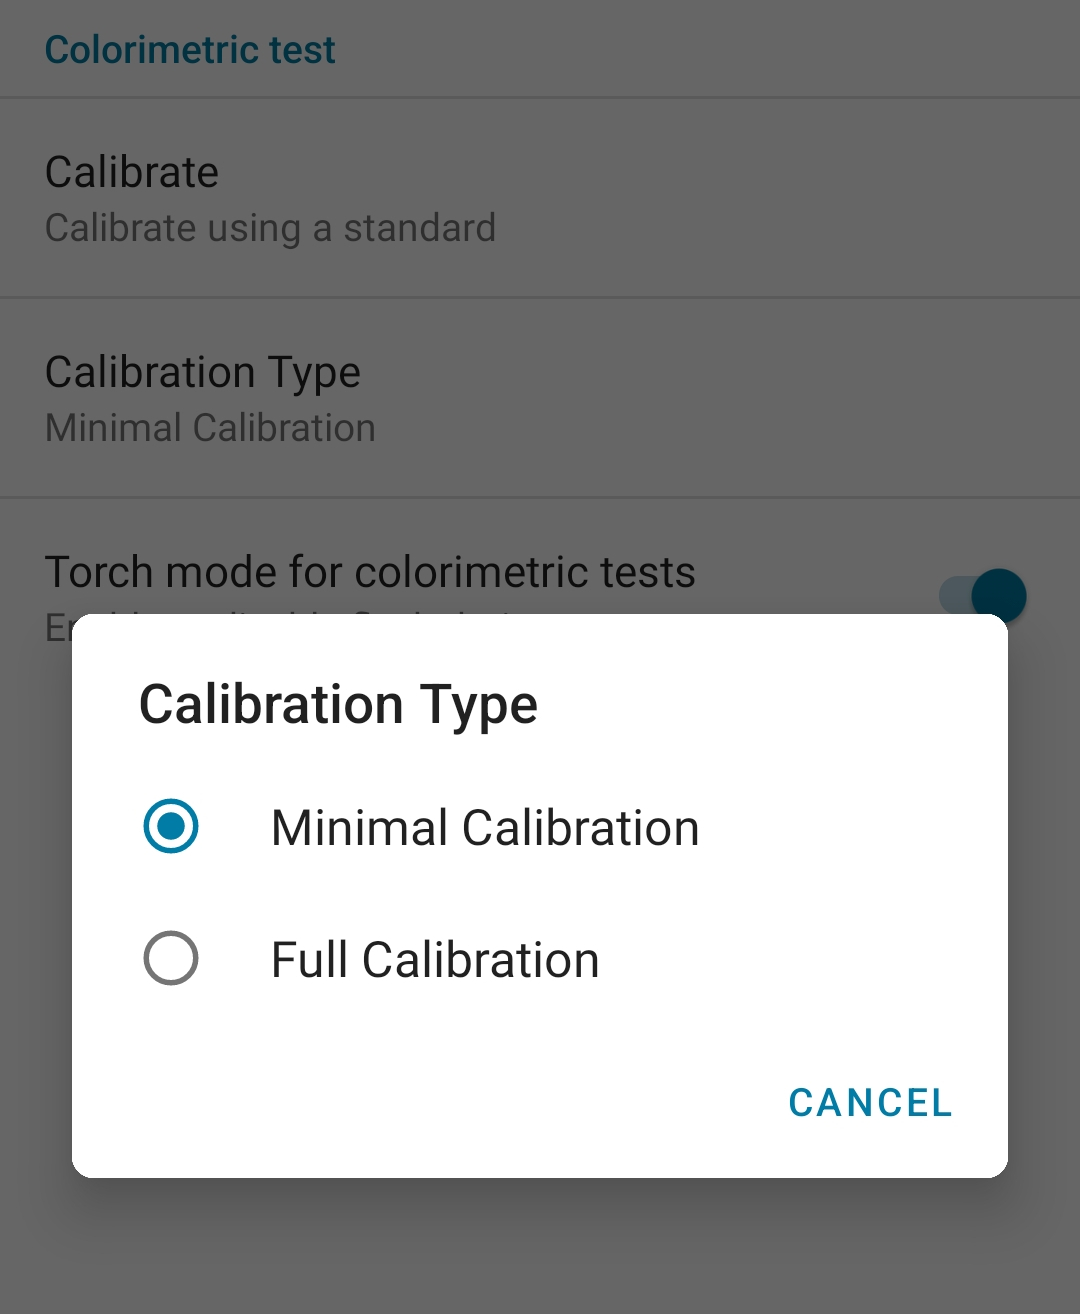Choose the Full Calibration label text
This screenshot has height=1314, width=1080.
tap(435, 960)
